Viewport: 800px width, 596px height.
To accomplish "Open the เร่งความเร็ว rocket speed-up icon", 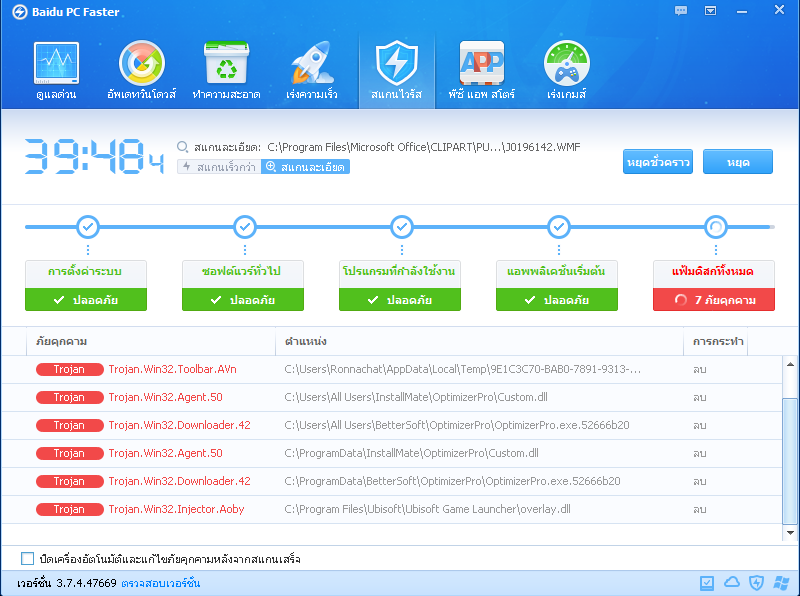I will tap(311, 70).
